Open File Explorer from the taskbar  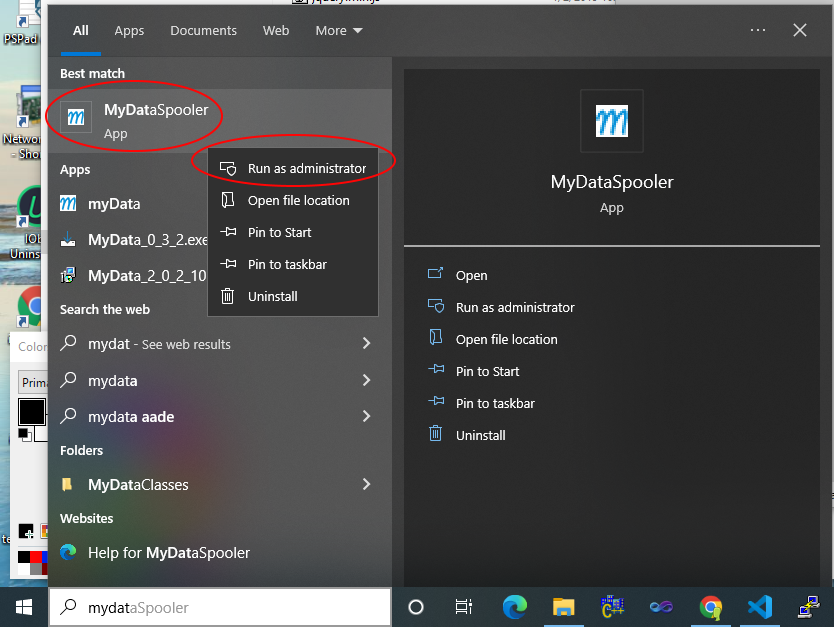point(563,607)
